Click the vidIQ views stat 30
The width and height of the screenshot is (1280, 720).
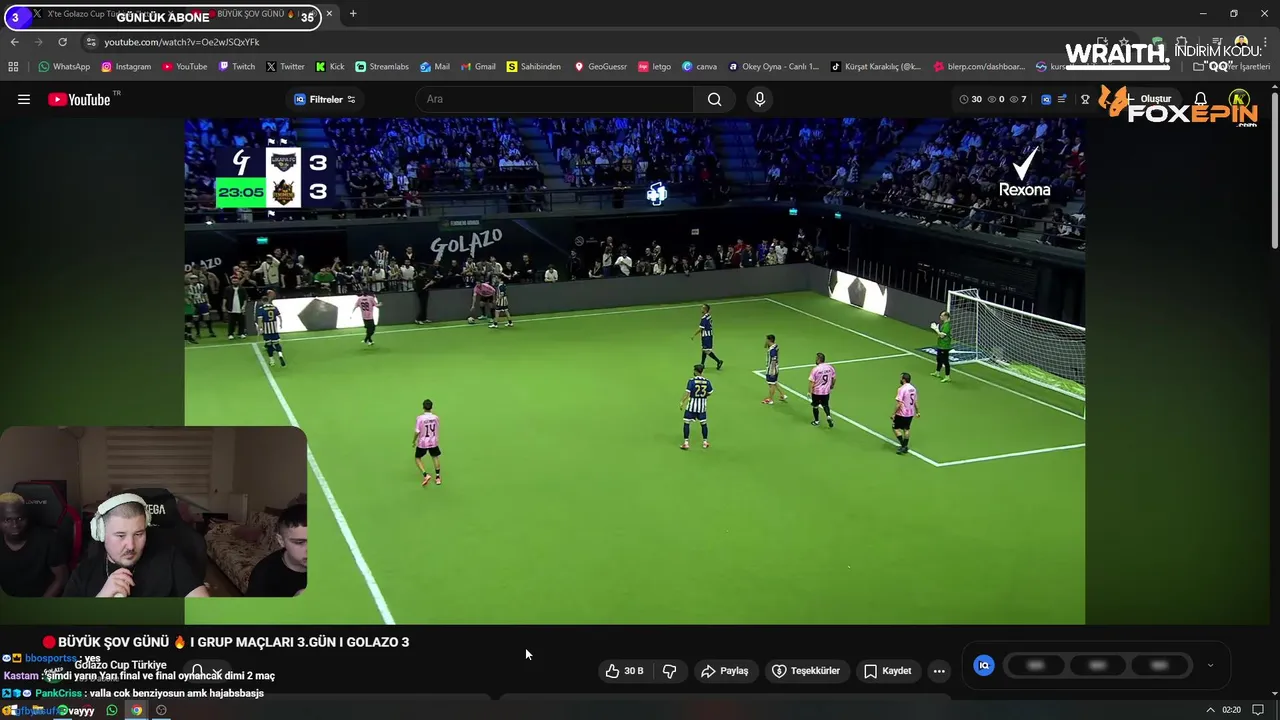click(971, 99)
